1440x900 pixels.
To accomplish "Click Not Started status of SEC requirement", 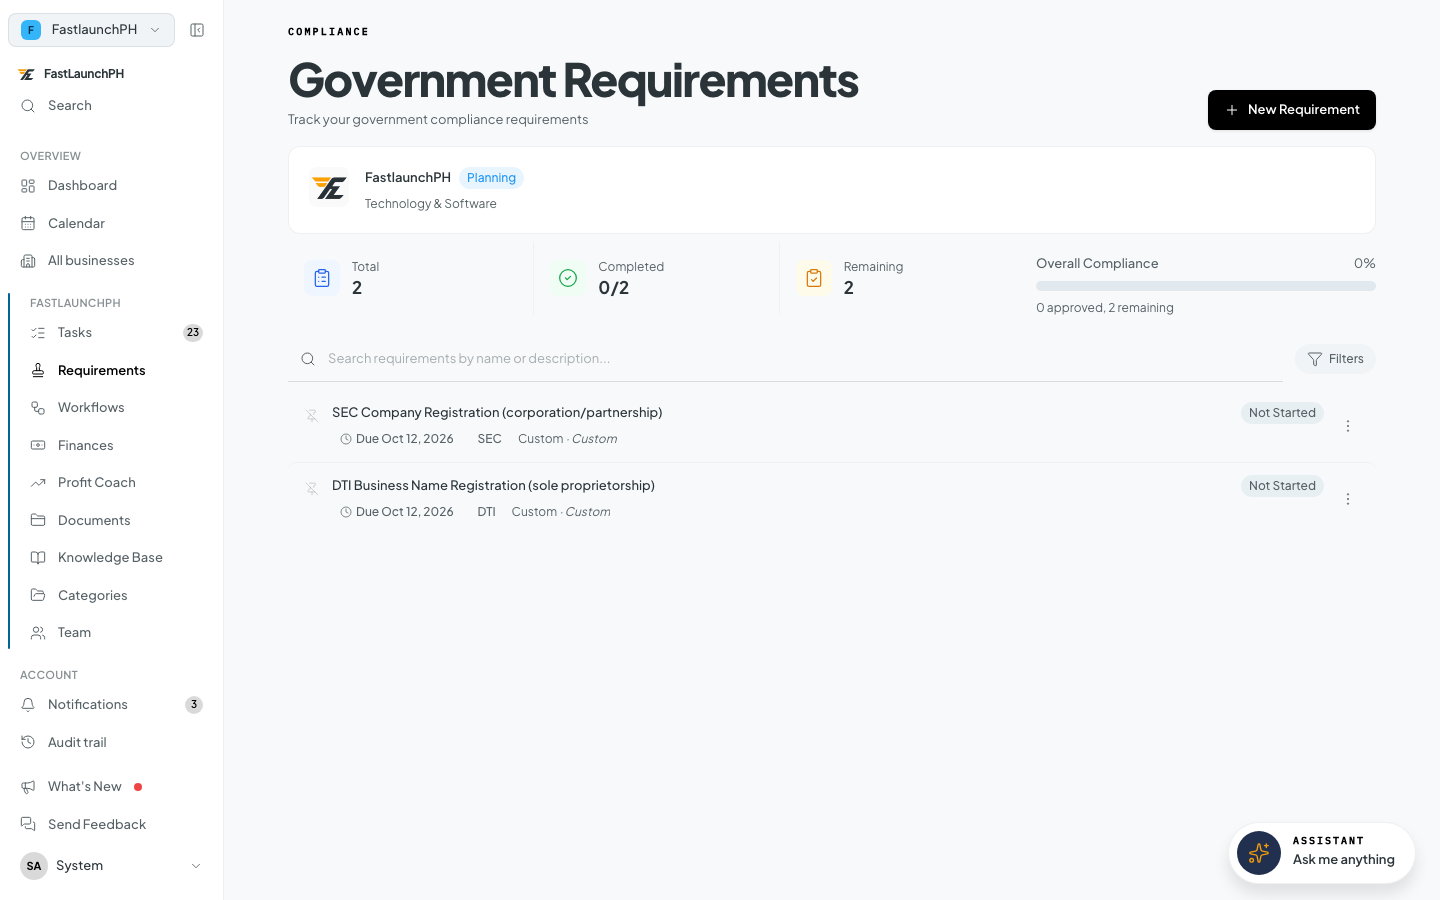I will [1282, 413].
